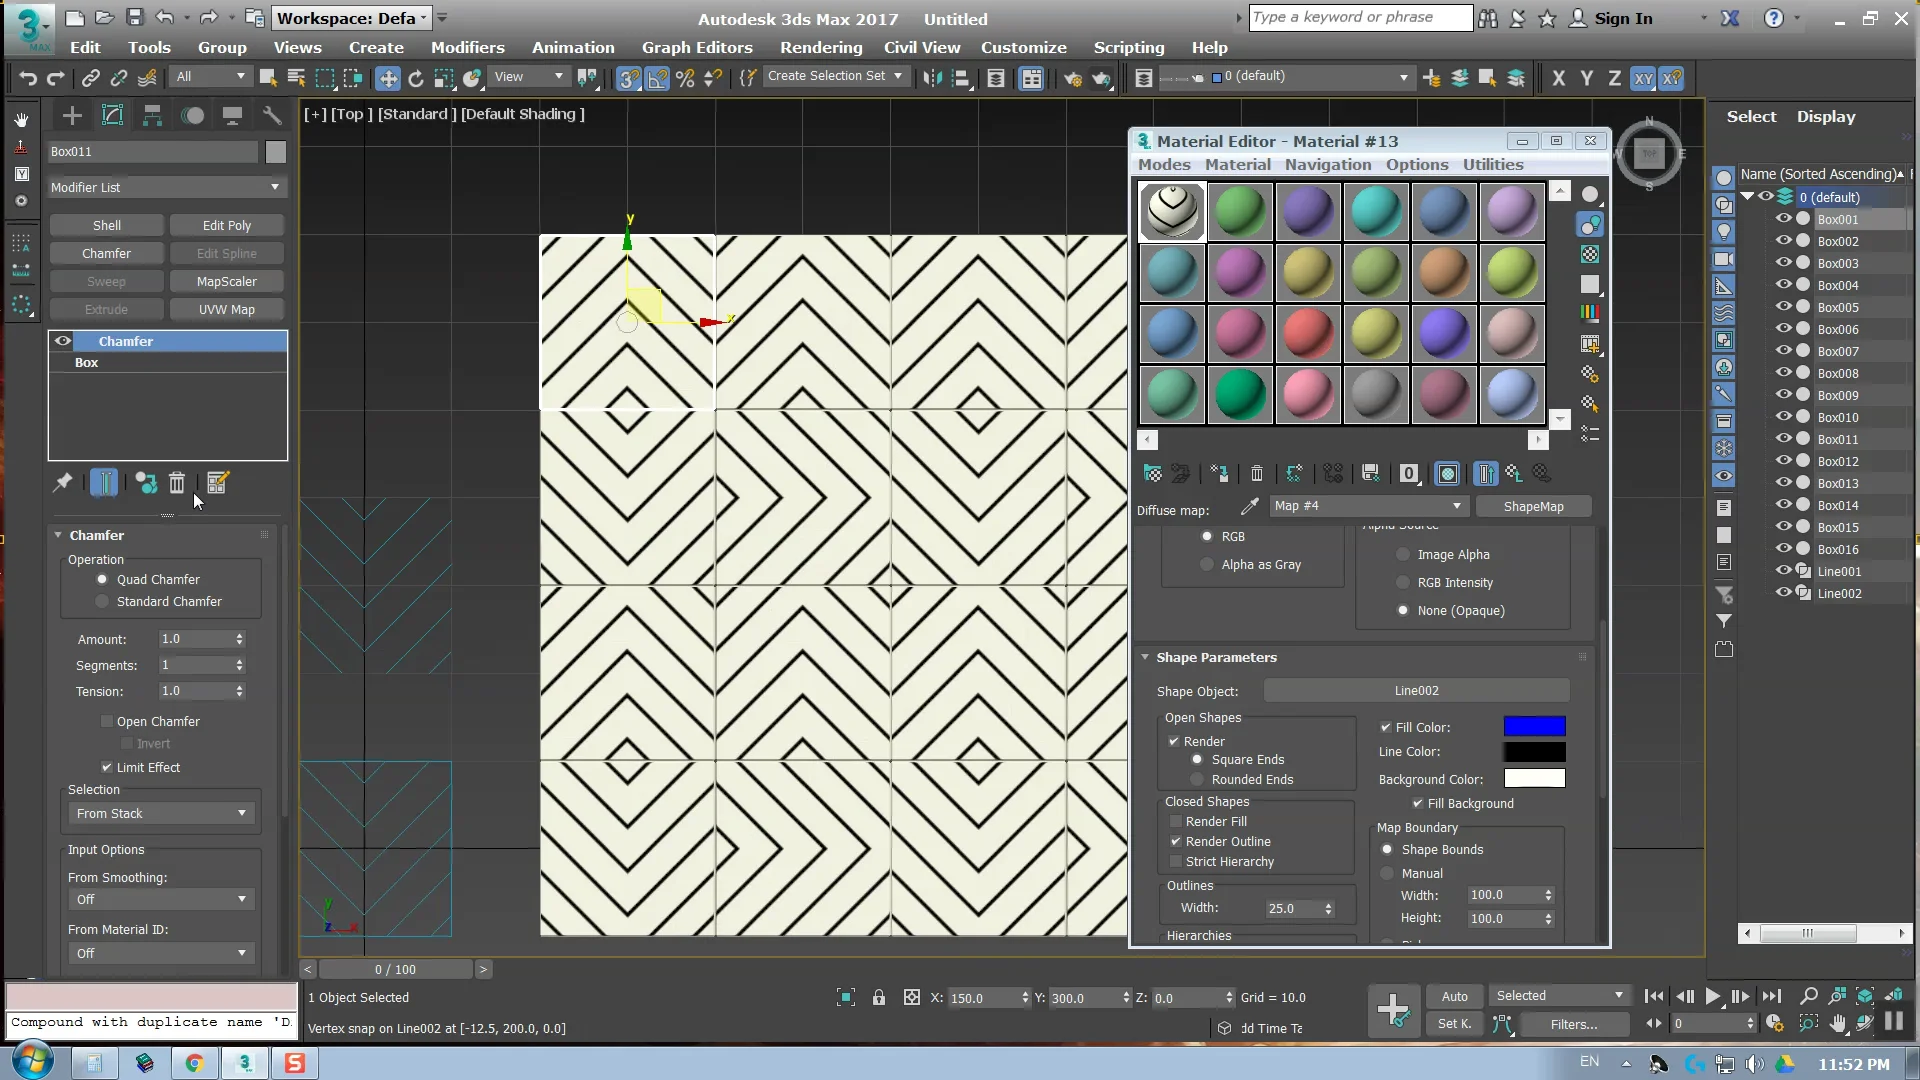Toggle the Percent Snap icon
Image resolution: width=1920 pixels, height=1080 pixels.
pos(685,78)
